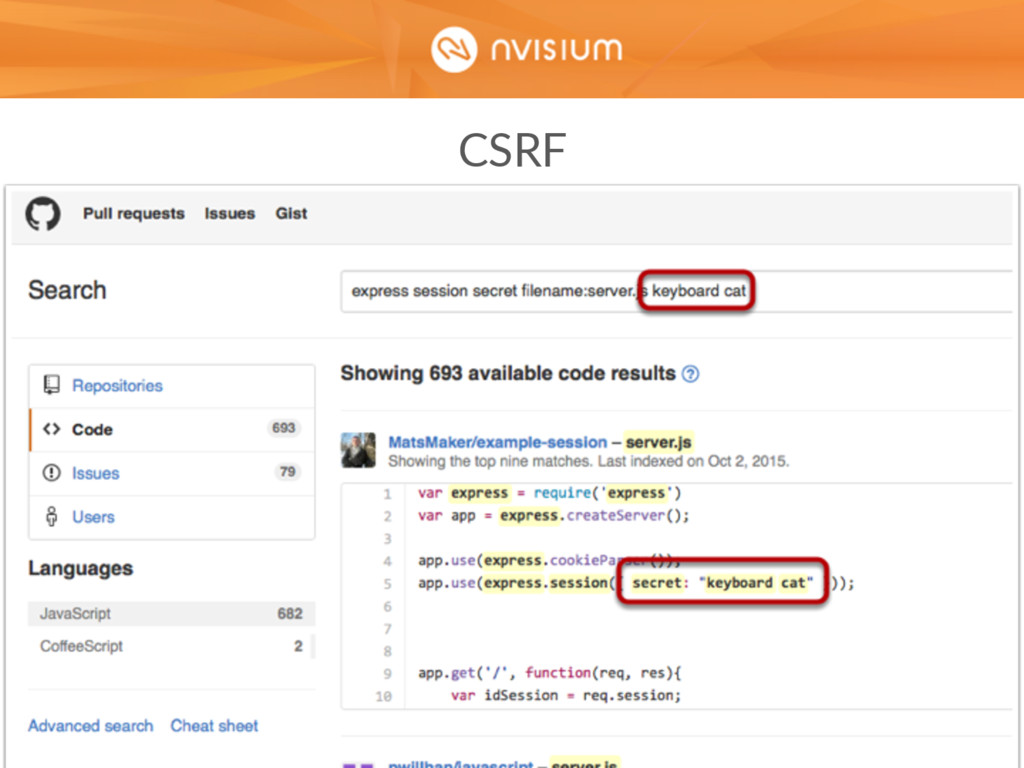Filter by JavaScript language
The width and height of the screenshot is (1024, 768).
tap(171, 614)
